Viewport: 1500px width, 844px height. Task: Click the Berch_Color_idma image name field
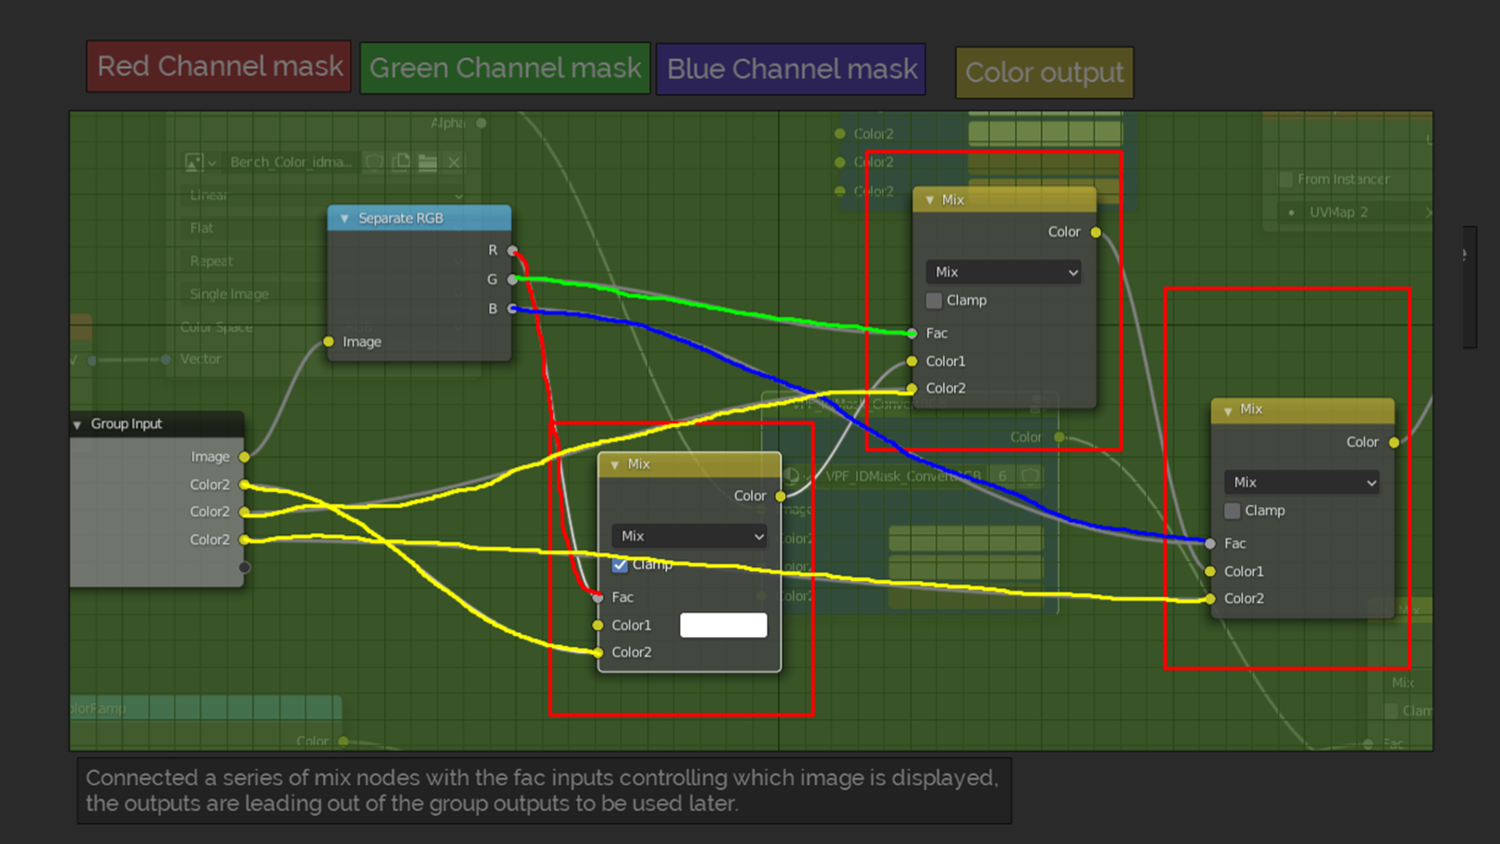290,162
